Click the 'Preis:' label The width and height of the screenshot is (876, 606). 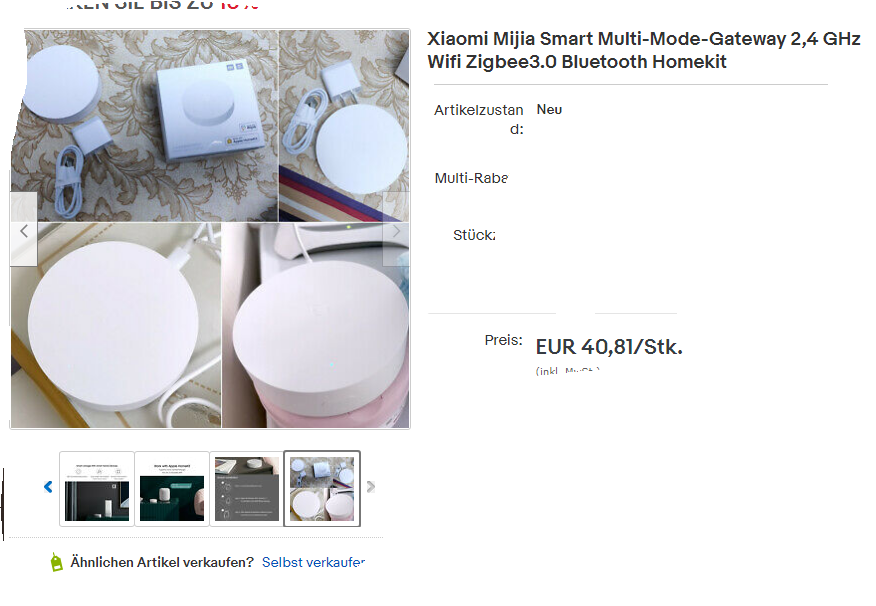pyautogui.click(x=503, y=340)
